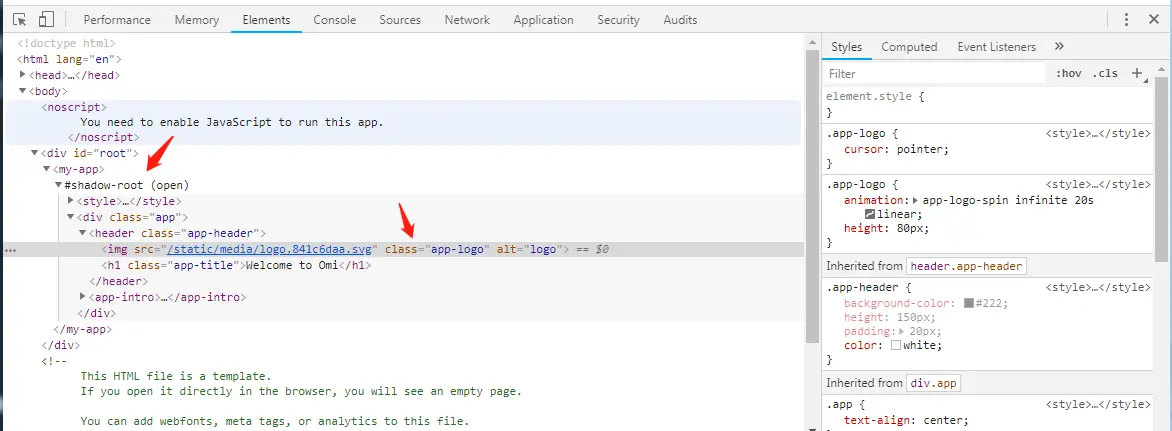This screenshot has height=431, width=1172.
Task: Click the ellipsis beside the selected img row
Action: click(x=10, y=249)
